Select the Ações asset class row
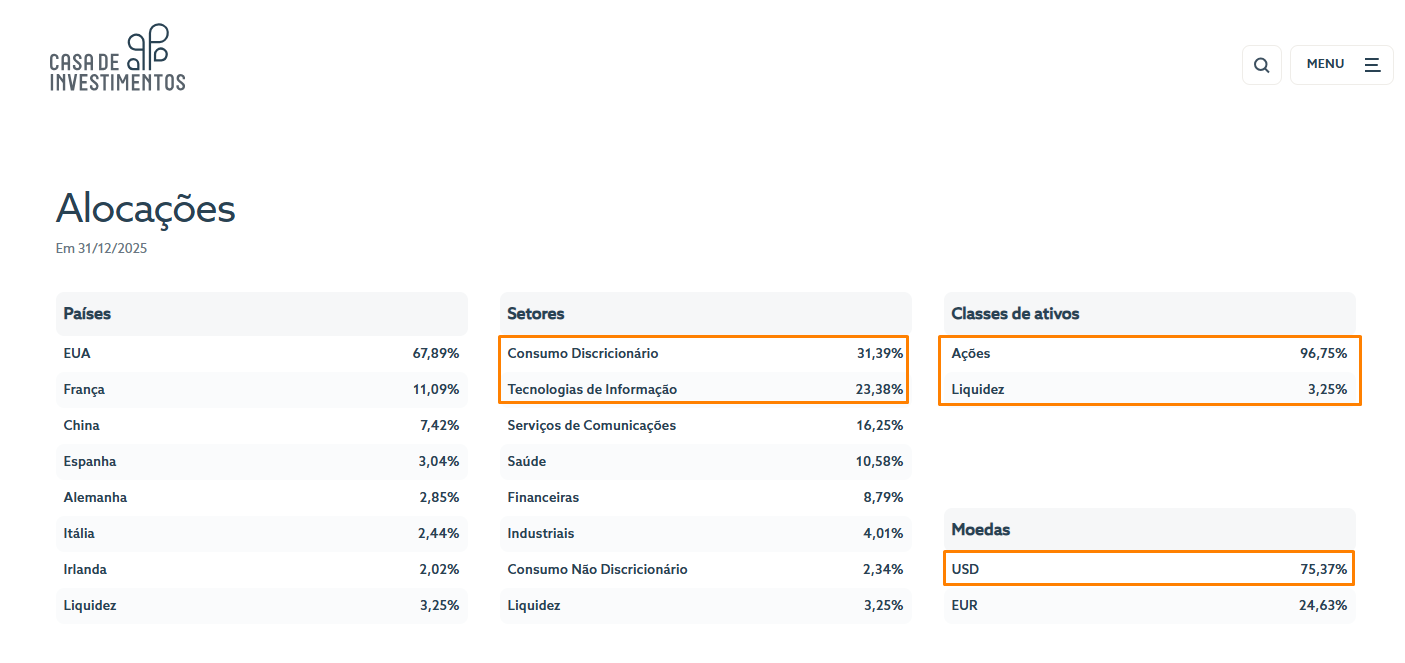 (1150, 354)
